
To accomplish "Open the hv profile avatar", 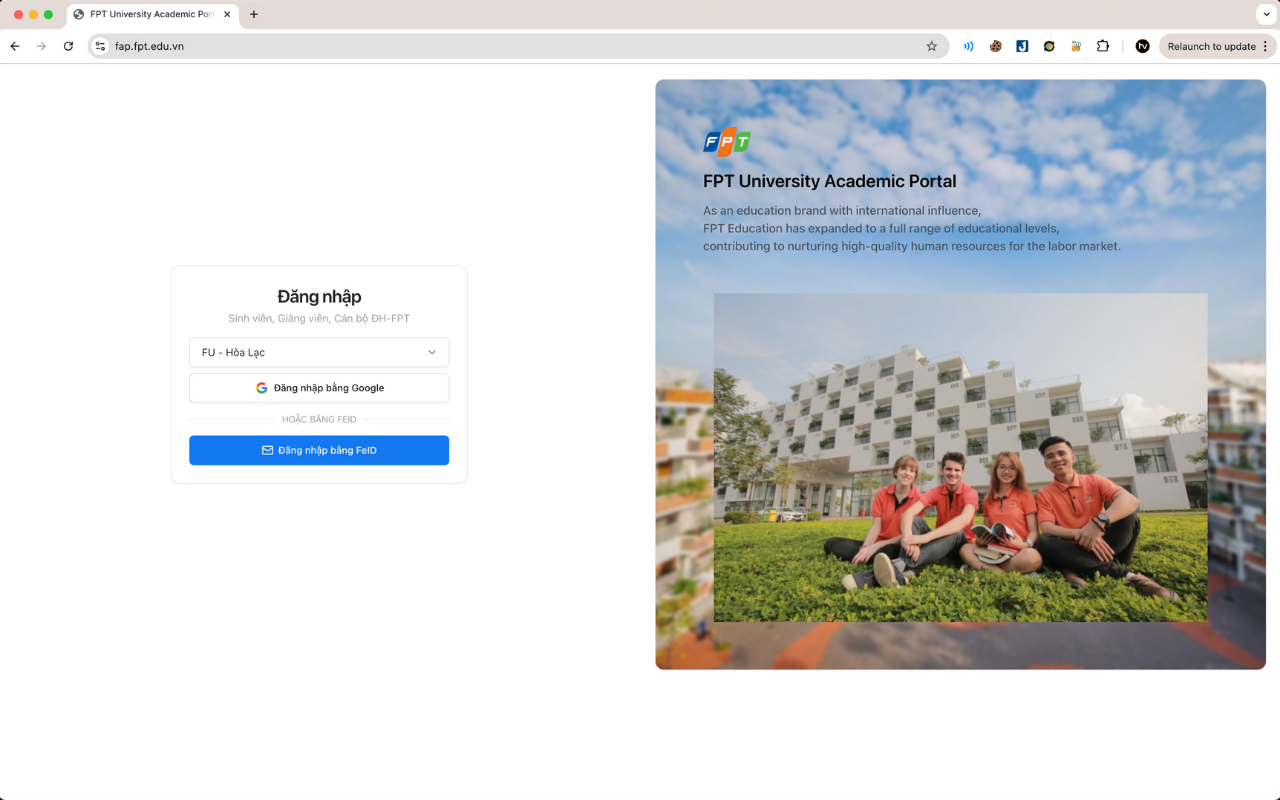I will [x=1142, y=46].
